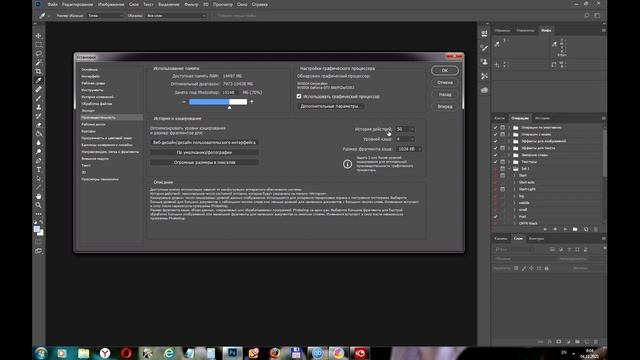The height and width of the screenshot is (360, 640).
Task: Select the Pen tool in the toolbar
Action: coord(38,161)
